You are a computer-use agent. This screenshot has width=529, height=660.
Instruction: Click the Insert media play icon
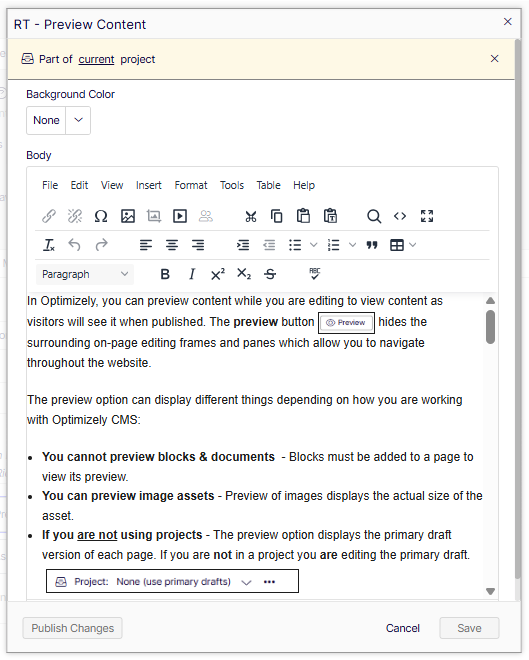(x=180, y=216)
